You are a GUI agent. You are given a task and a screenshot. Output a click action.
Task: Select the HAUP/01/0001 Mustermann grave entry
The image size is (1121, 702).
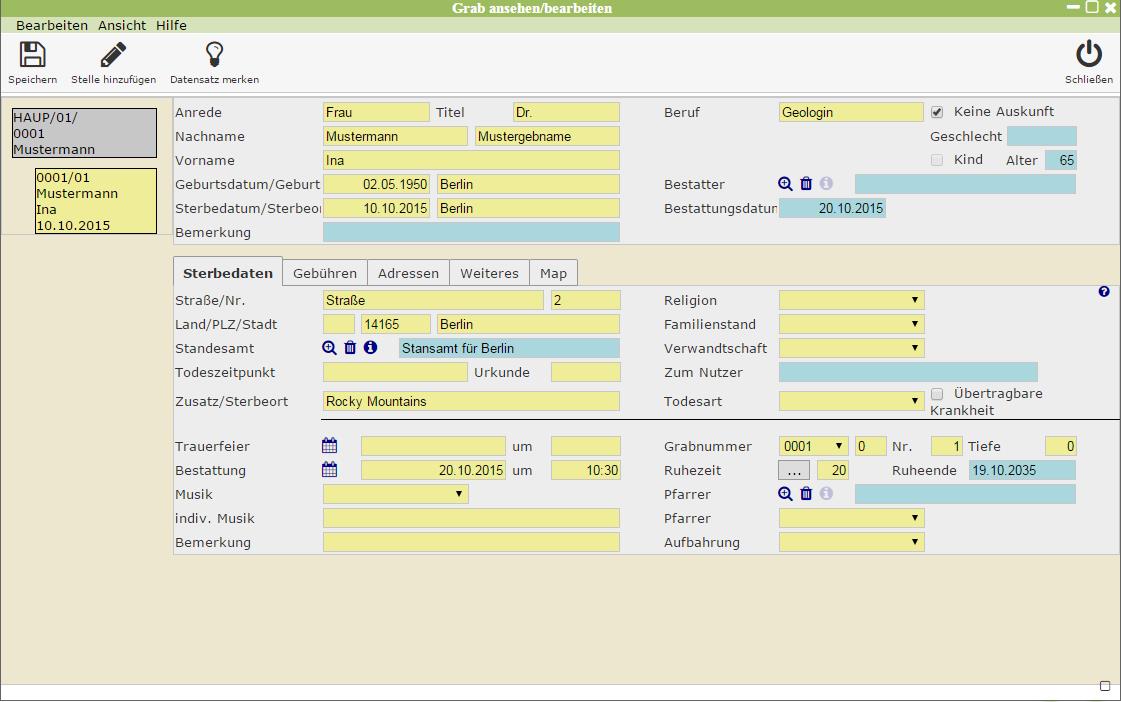click(84, 133)
